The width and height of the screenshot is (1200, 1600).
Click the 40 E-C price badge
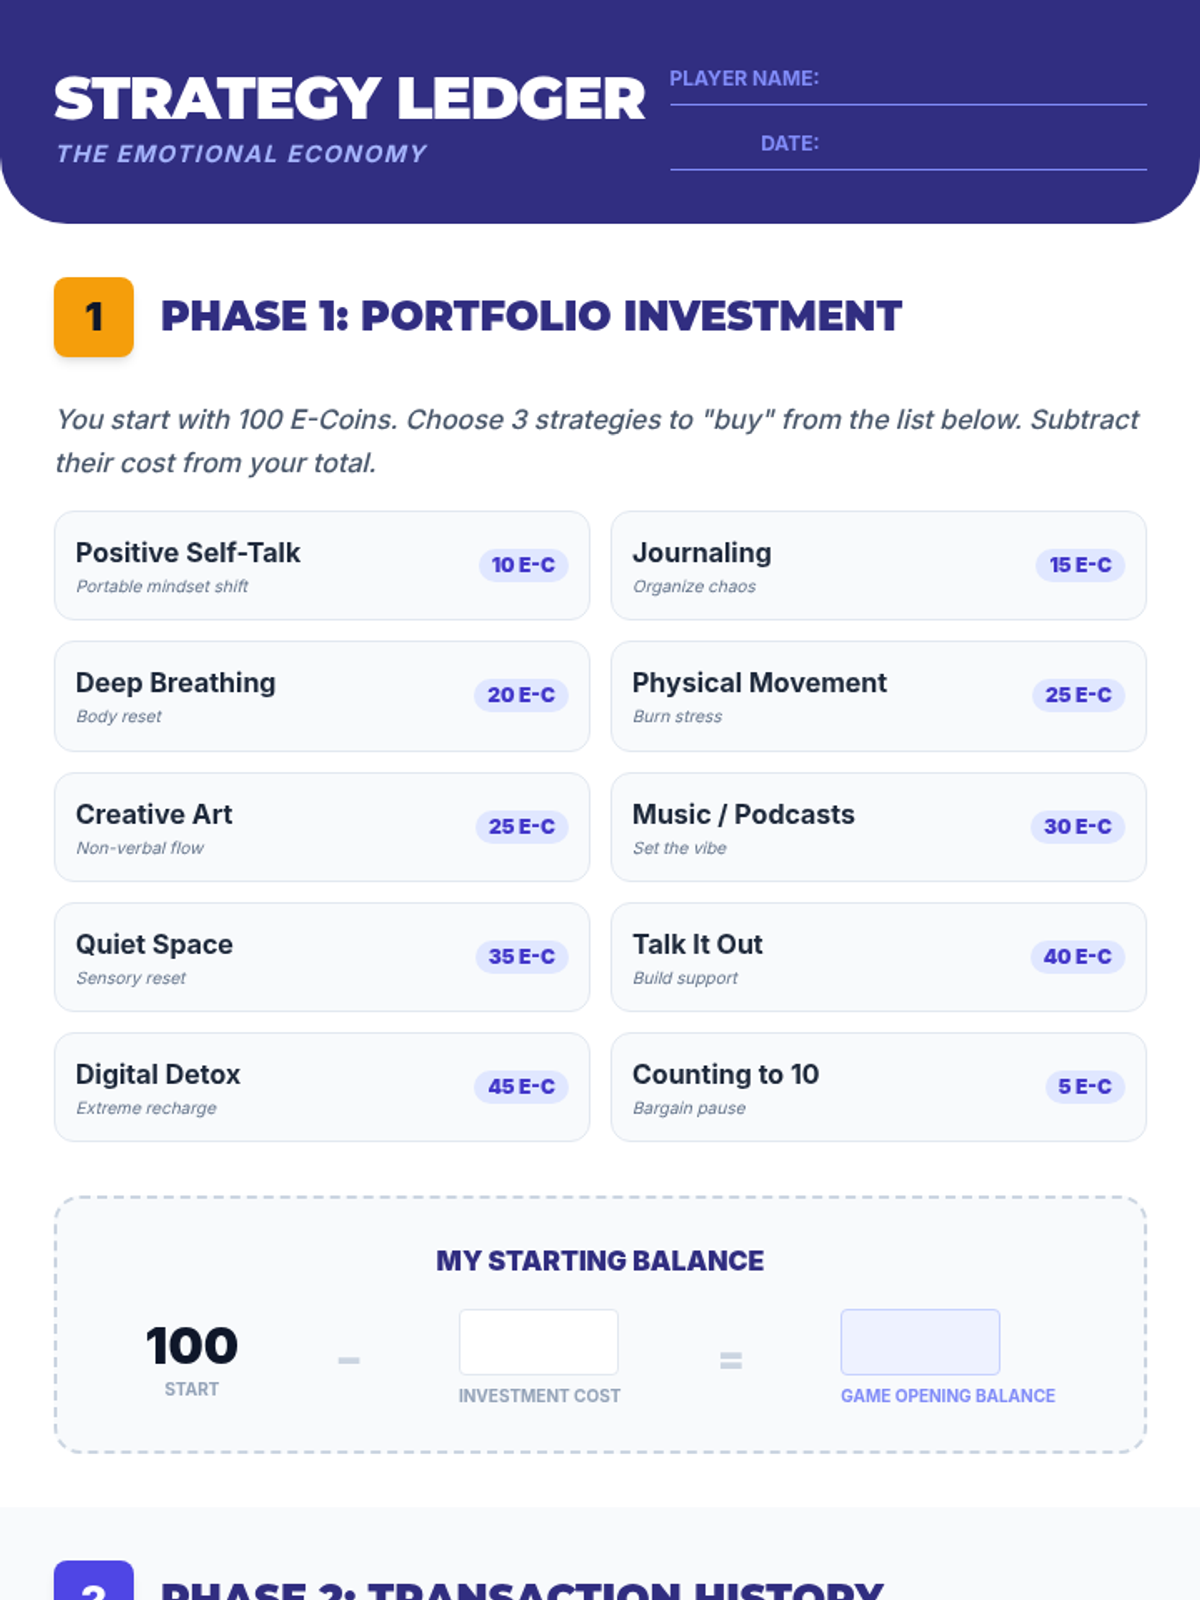pyautogui.click(x=1077, y=957)
